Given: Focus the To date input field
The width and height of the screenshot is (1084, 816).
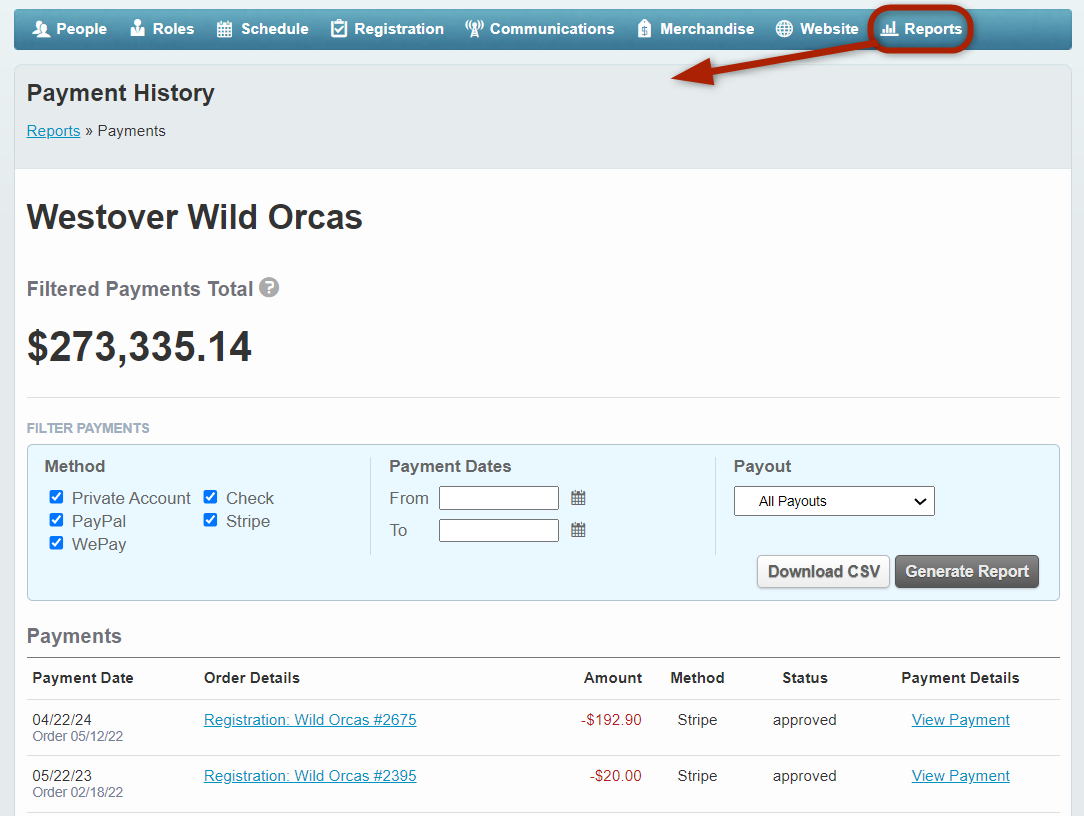Looking at the screenshot, I should [x=498, y=530].
